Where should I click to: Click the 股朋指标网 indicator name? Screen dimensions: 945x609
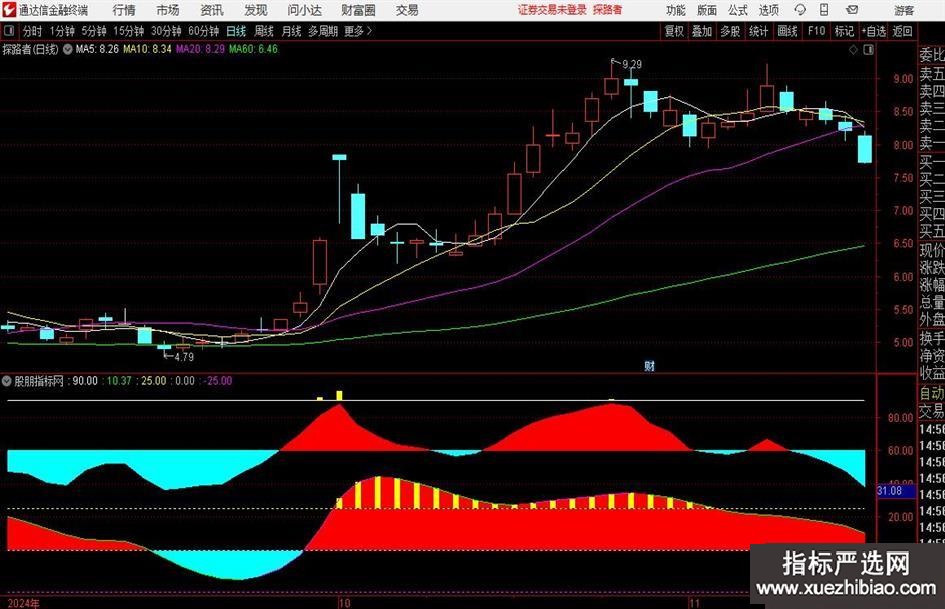click(x=39, y=381)
